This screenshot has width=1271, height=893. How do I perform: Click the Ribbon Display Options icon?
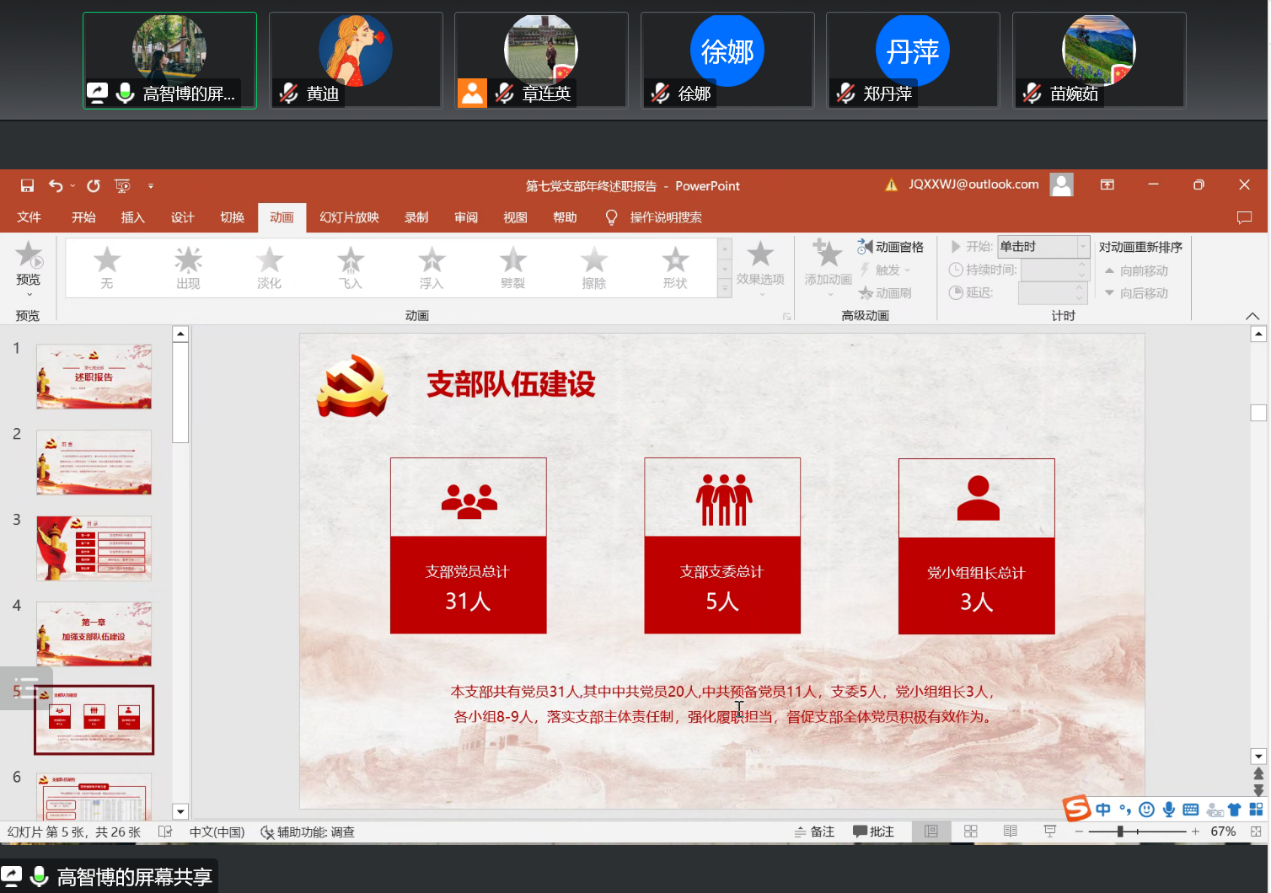(x=1107, y=185)
